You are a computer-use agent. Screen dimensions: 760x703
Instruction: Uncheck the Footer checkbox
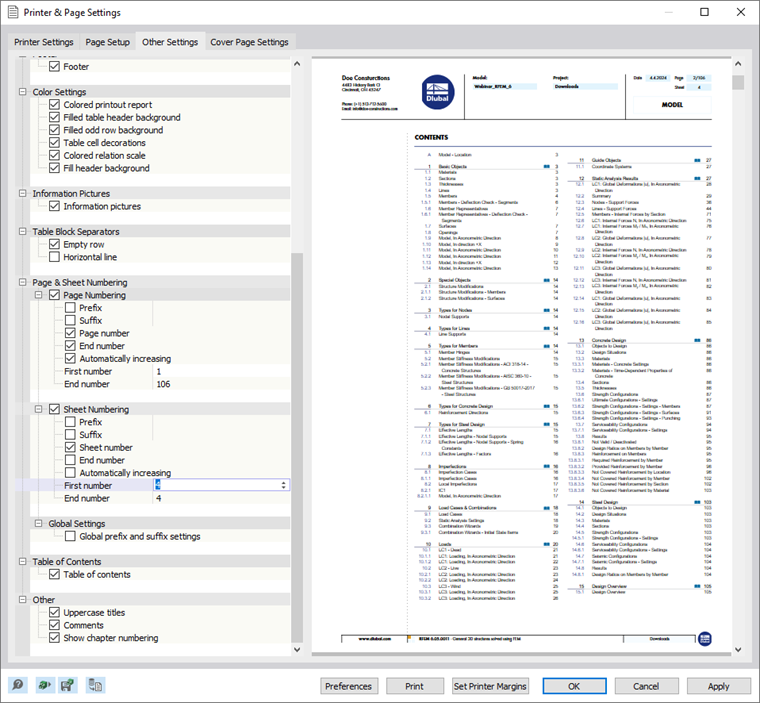tap(54, 66)
